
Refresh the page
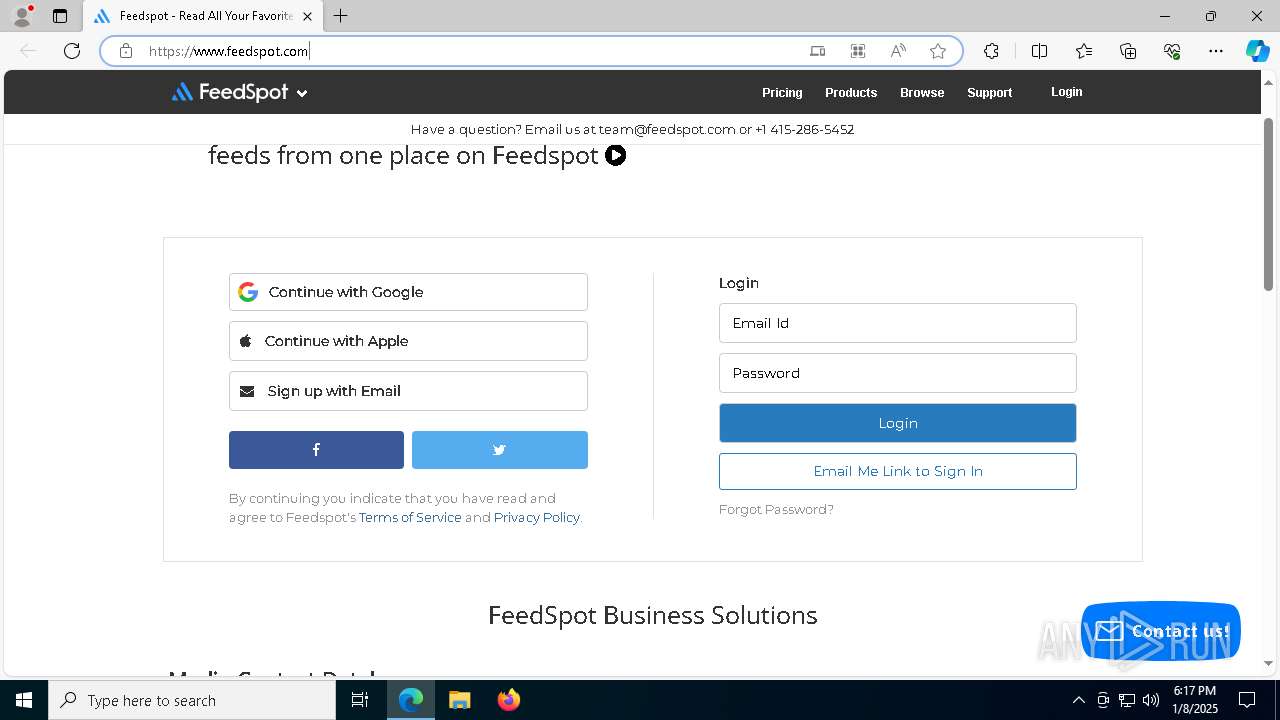[72, 51]
